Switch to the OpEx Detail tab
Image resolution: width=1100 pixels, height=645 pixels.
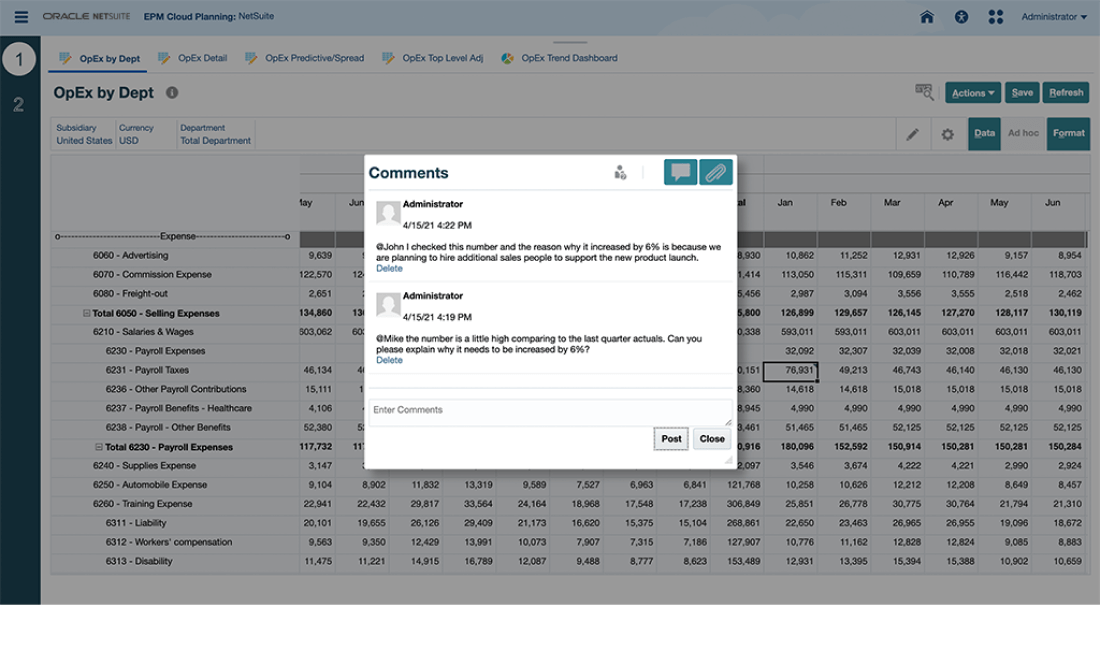(202, 58)
